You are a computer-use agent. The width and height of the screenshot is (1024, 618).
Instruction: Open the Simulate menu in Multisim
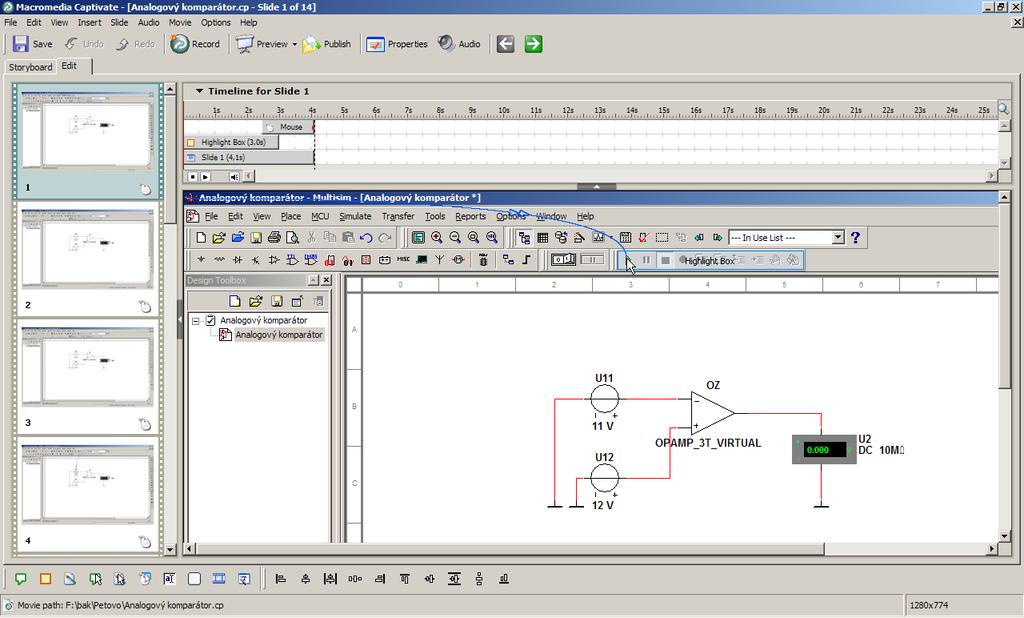(x=355, y=216)
